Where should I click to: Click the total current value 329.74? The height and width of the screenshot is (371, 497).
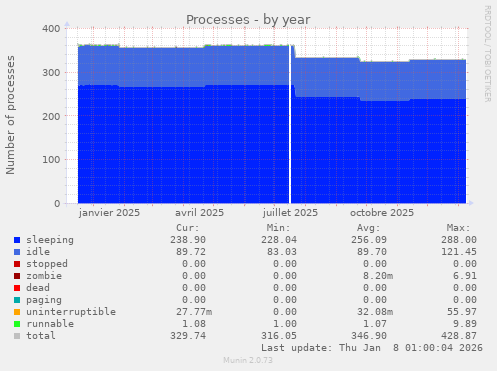(188, 336)
